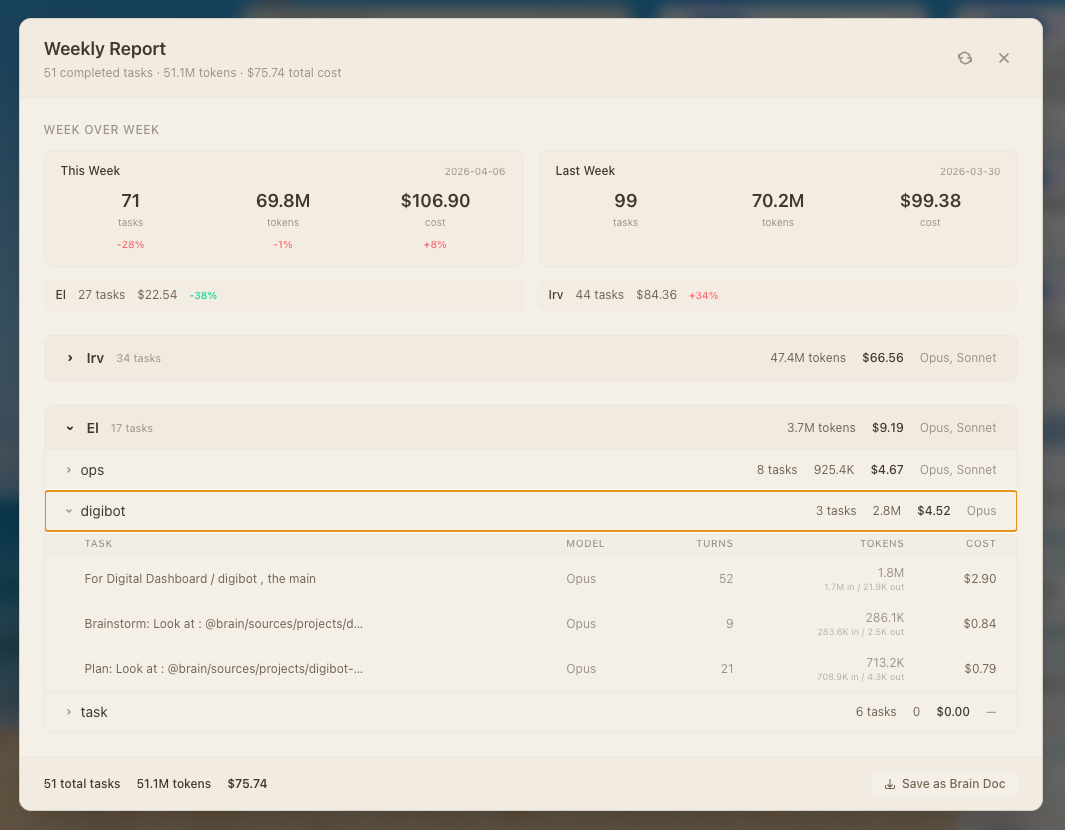Click the WEEK OVER WEEK heading

[x=102, y=130]
